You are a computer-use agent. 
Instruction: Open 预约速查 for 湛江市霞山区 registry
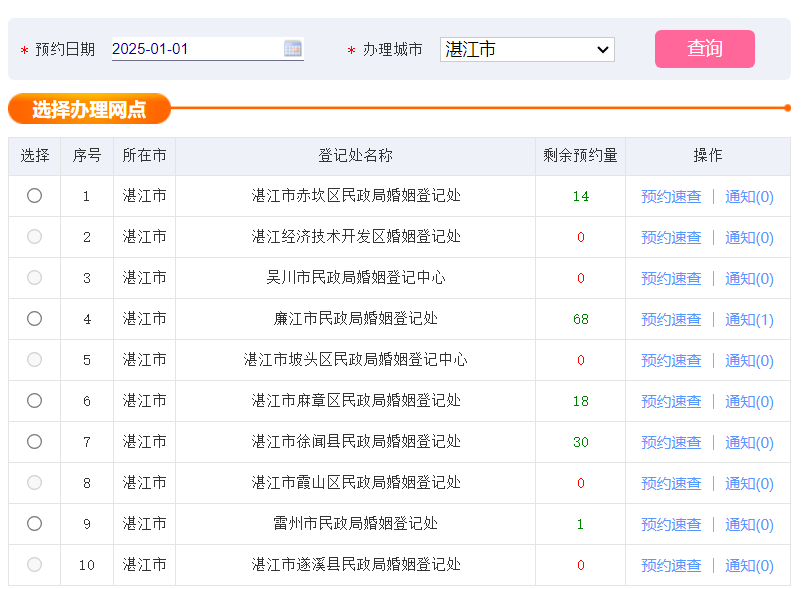(671, 484)
